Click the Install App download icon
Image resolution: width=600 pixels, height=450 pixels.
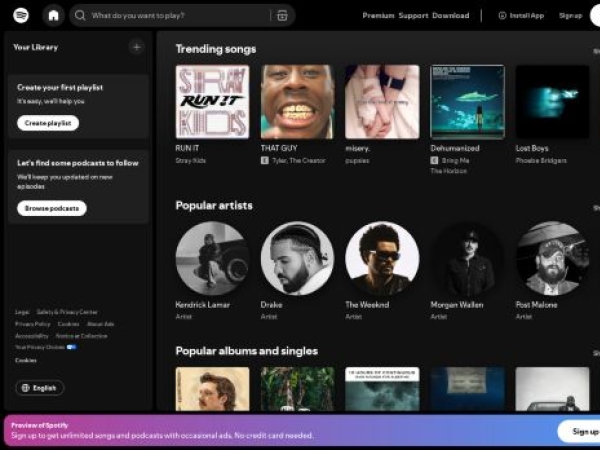click(502, 15)
